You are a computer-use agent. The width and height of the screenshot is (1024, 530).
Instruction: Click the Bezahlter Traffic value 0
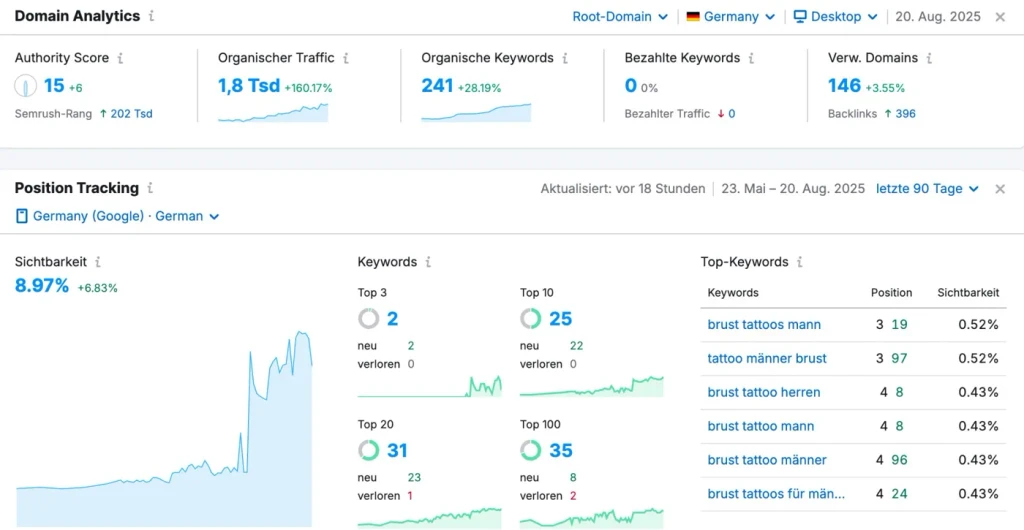pos(731,114)
